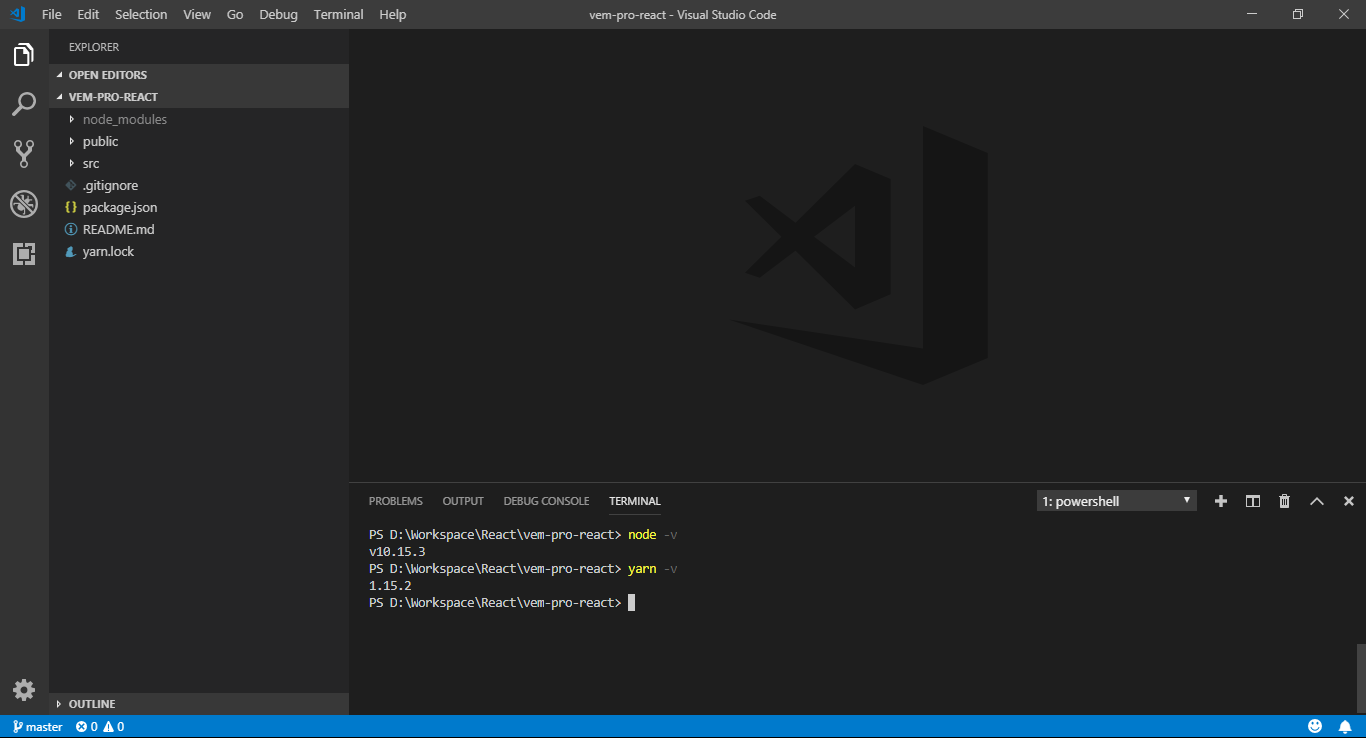The height and width of the screenshot is (738, 1366).
Task: Open the .gitignore file
Action: (x=199, y=185)
